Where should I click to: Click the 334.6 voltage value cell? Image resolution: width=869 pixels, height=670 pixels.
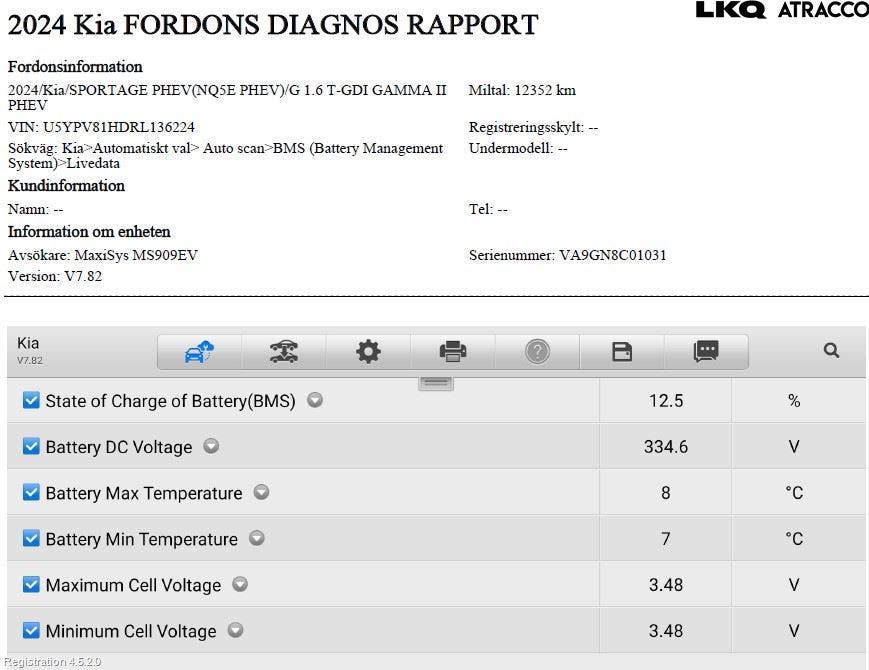[x=665, y=447]
